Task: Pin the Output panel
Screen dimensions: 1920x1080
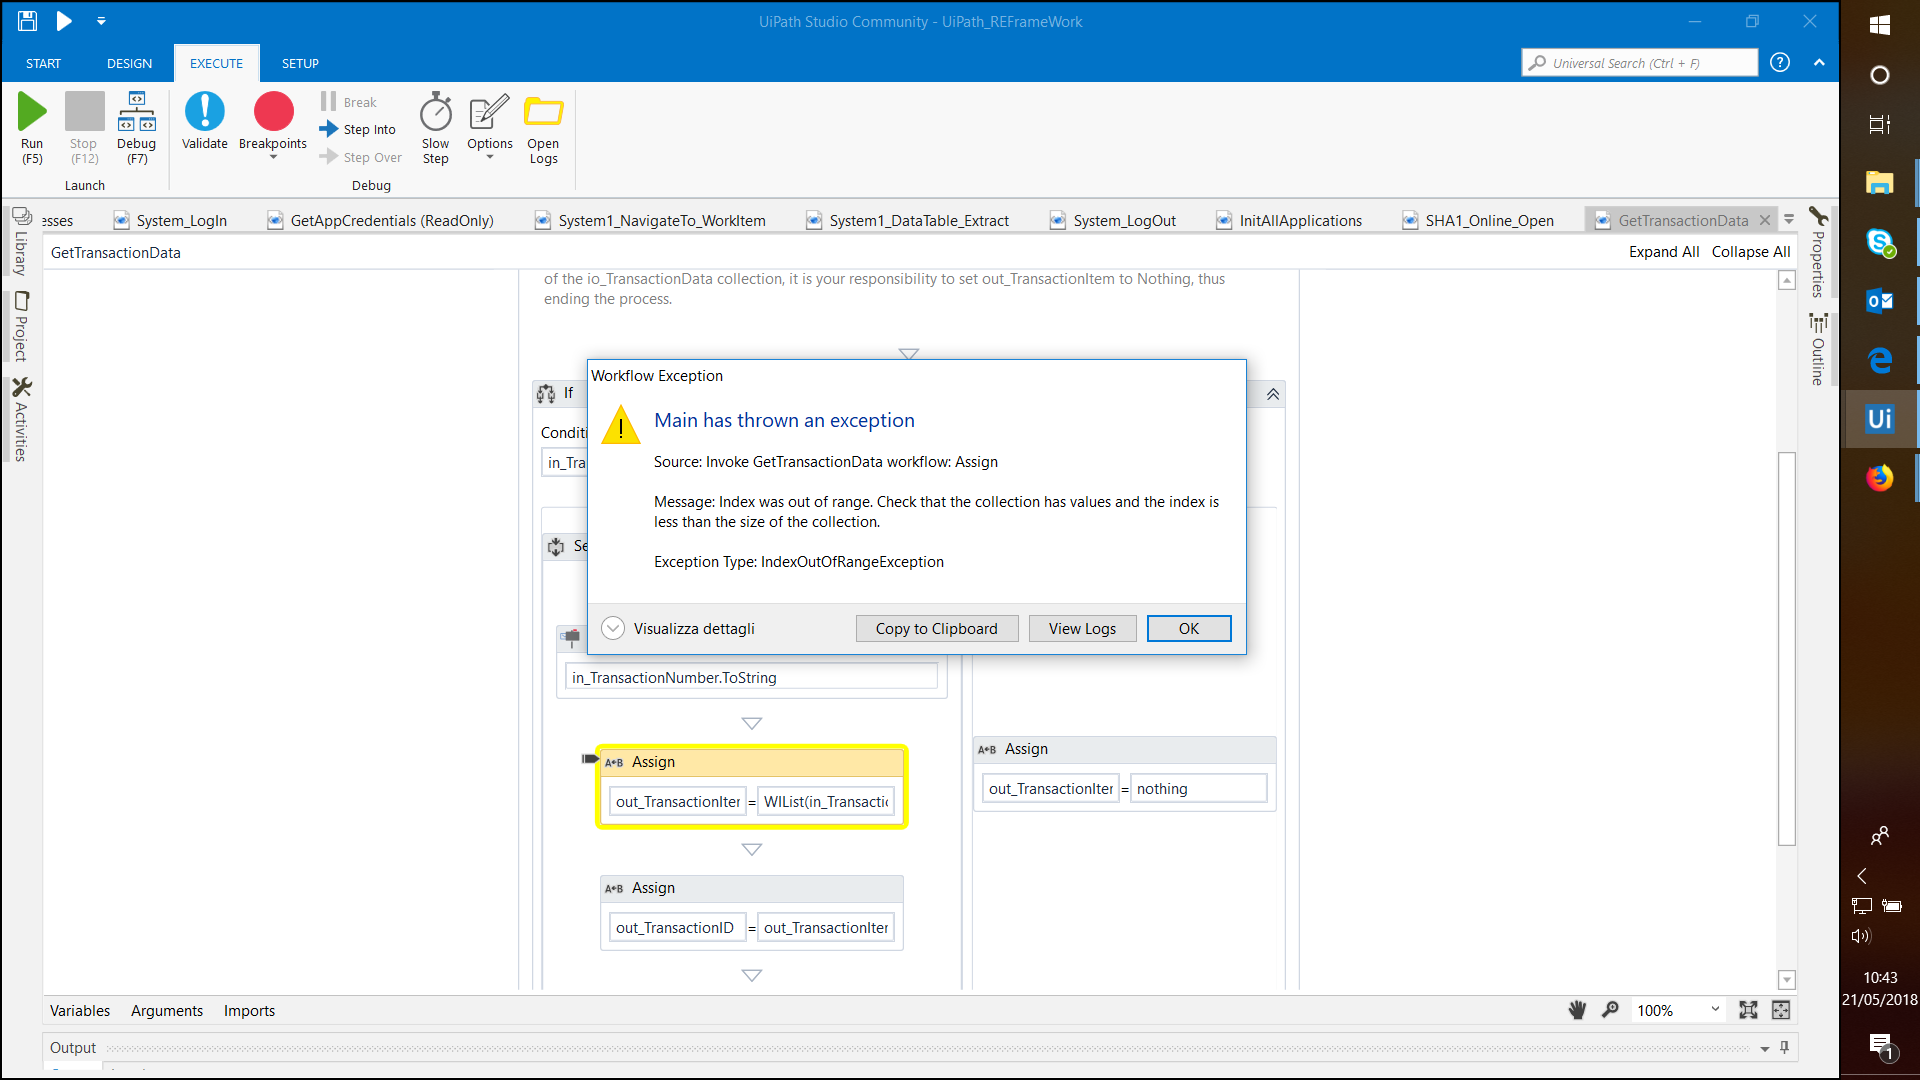Action: tap(1785, 1047)
